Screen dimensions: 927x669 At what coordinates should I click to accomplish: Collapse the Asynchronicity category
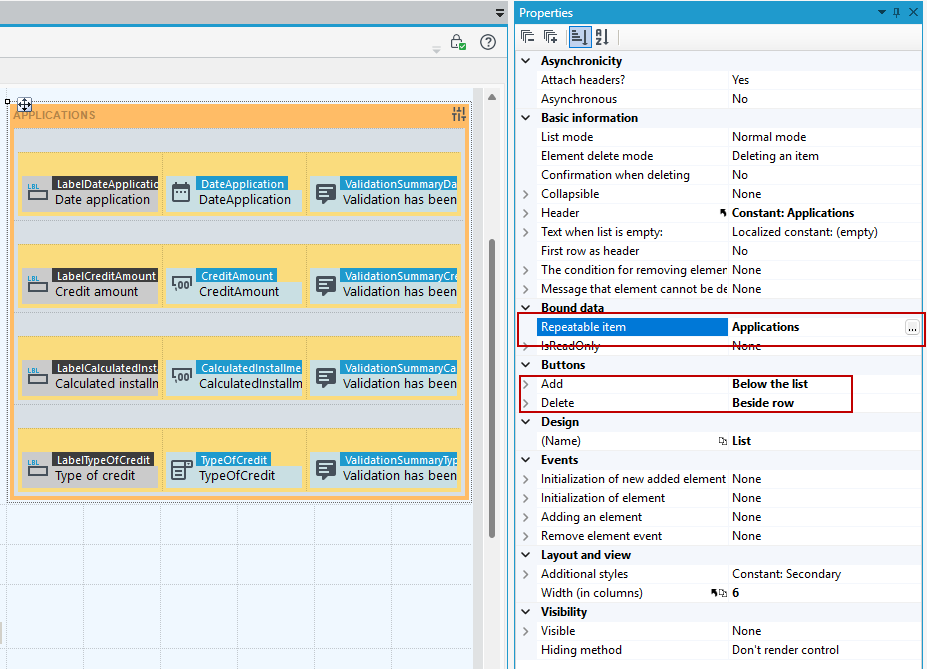point(526,61)
